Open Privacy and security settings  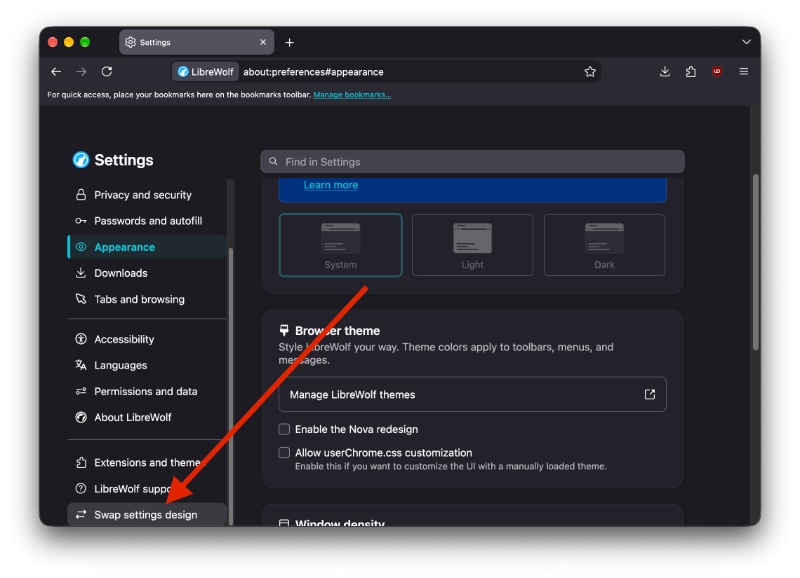pos(146,195)
